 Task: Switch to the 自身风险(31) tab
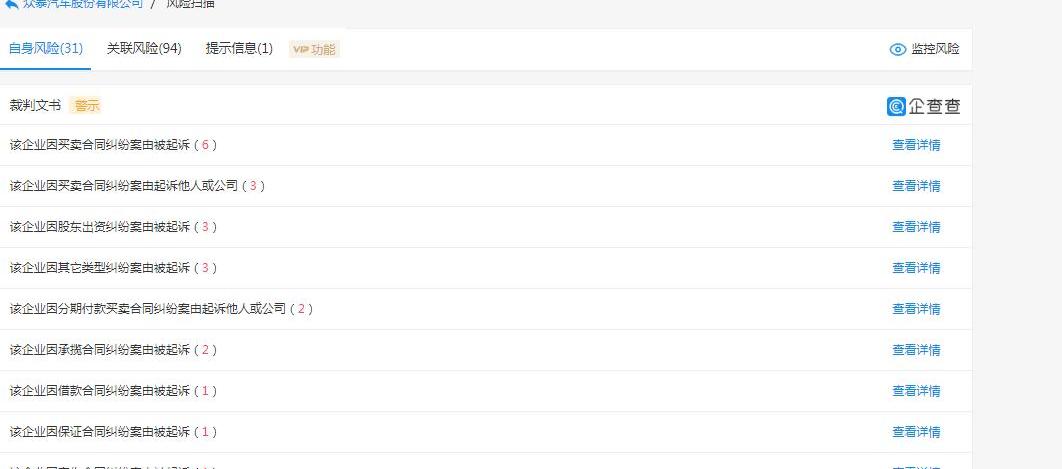46,48
